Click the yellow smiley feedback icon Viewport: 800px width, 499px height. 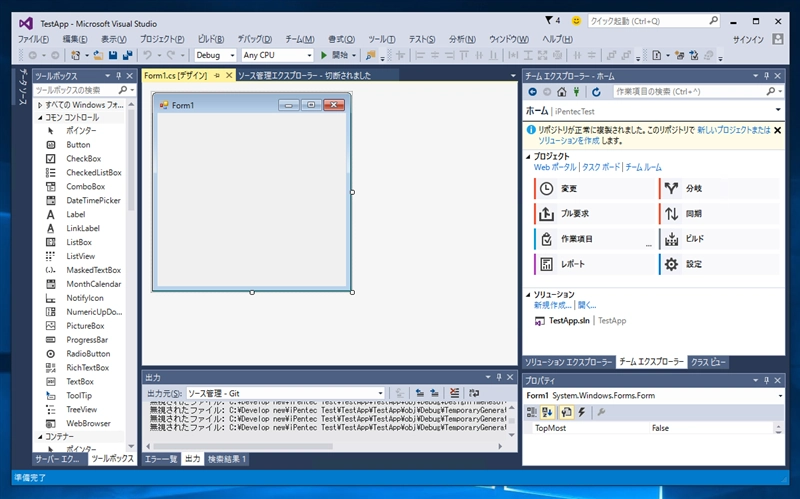576,20
